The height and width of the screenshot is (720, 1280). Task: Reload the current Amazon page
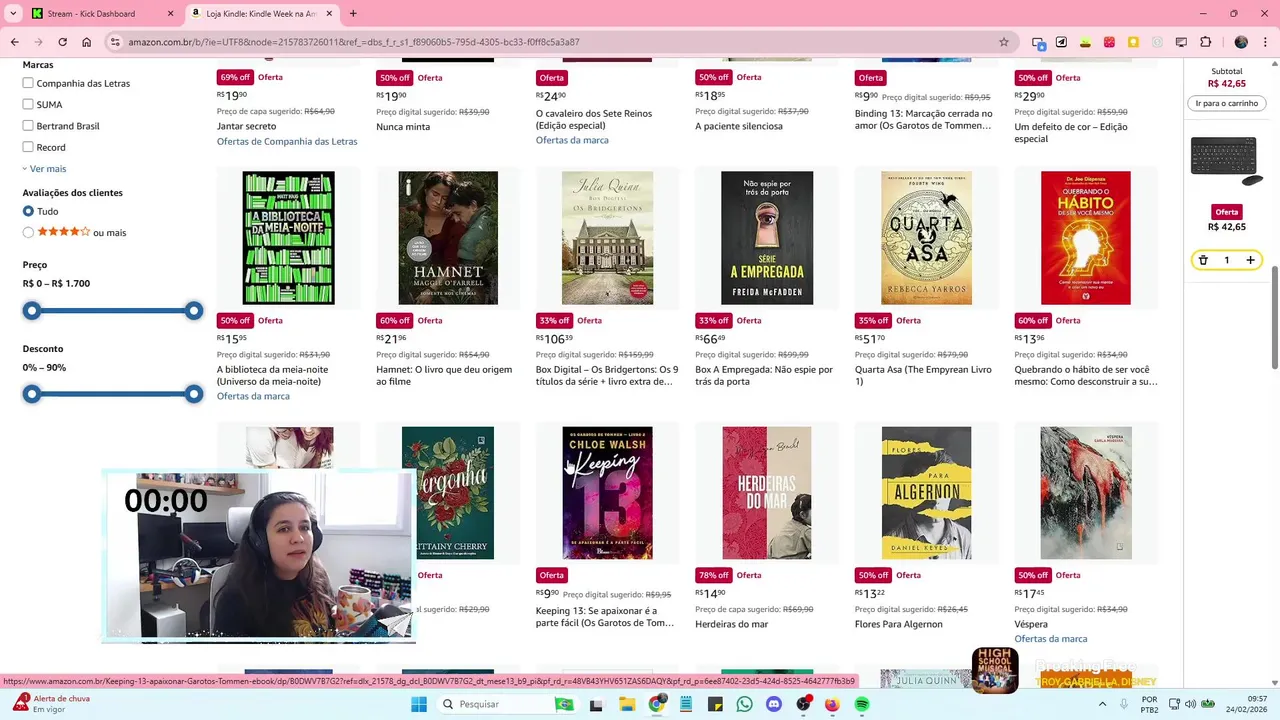[62, 42]
